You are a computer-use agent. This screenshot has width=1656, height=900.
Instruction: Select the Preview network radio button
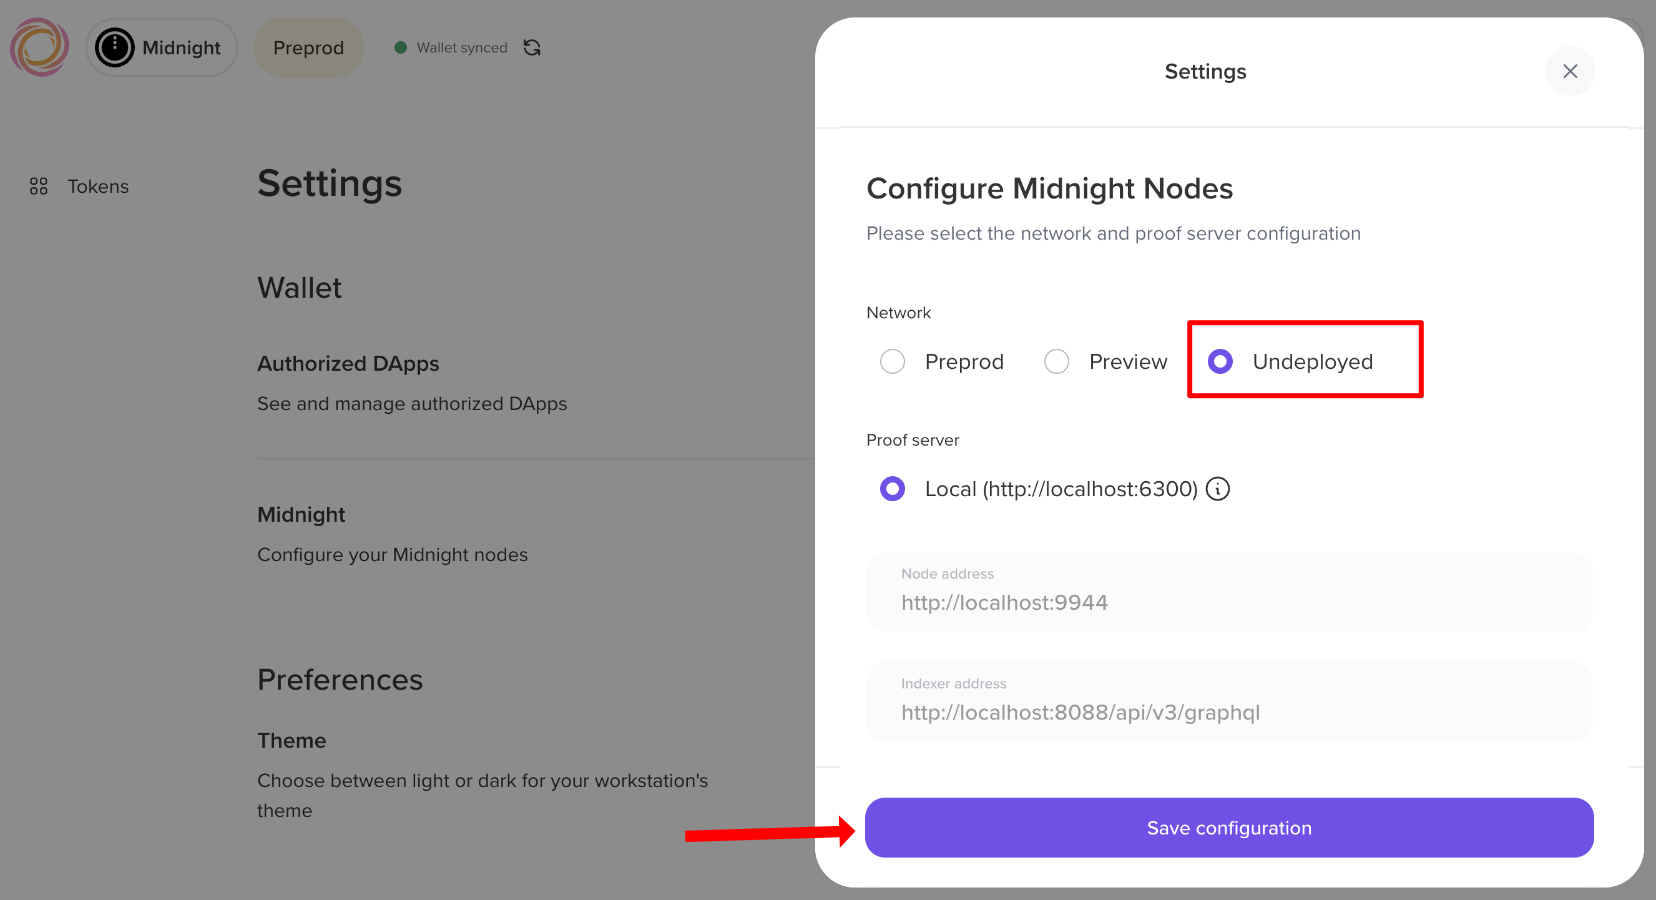(1057, 361)
